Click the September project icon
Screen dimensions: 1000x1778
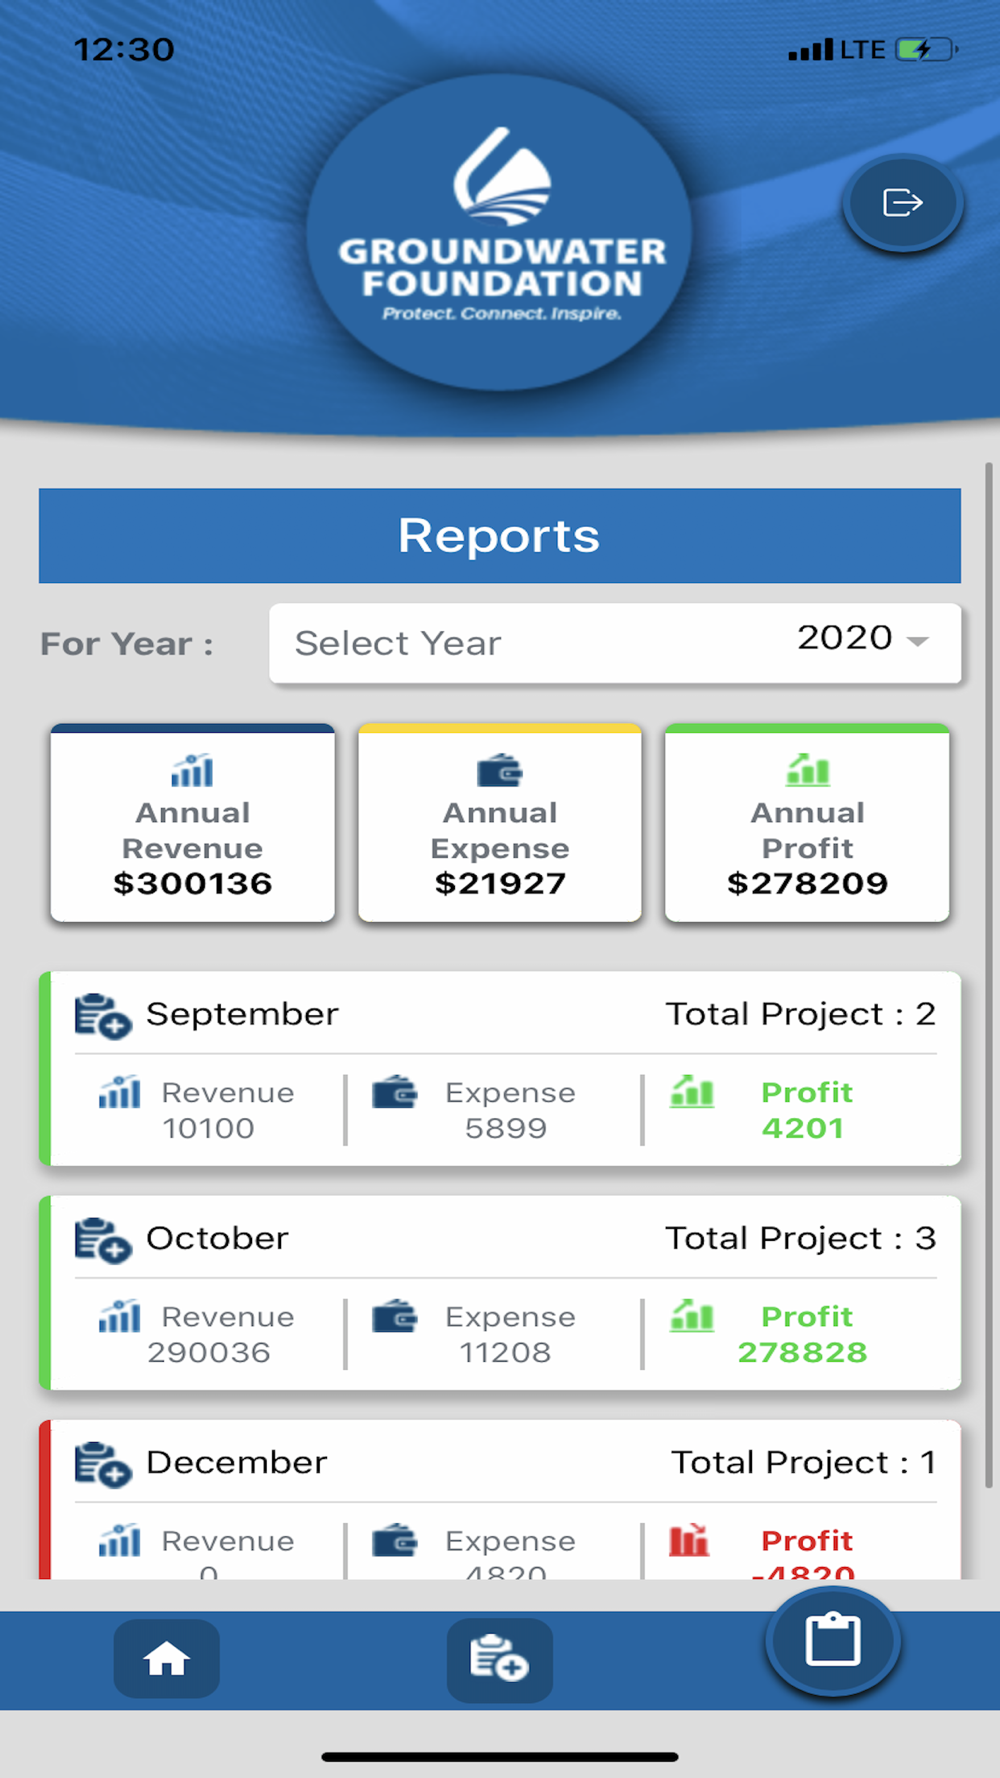point(102,1016)
